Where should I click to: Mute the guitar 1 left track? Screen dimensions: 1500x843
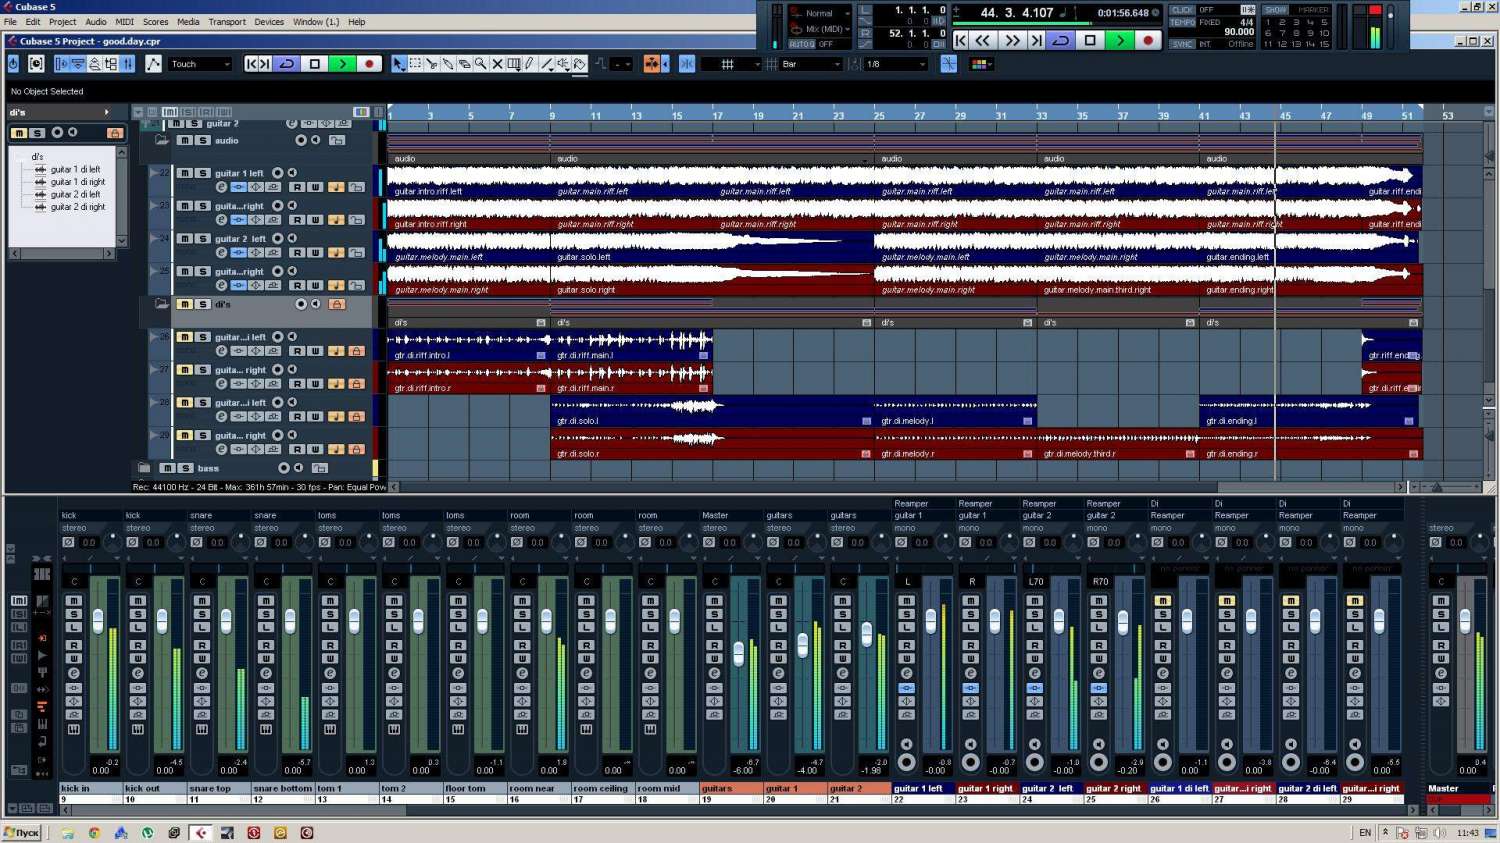tap(185, 173)
